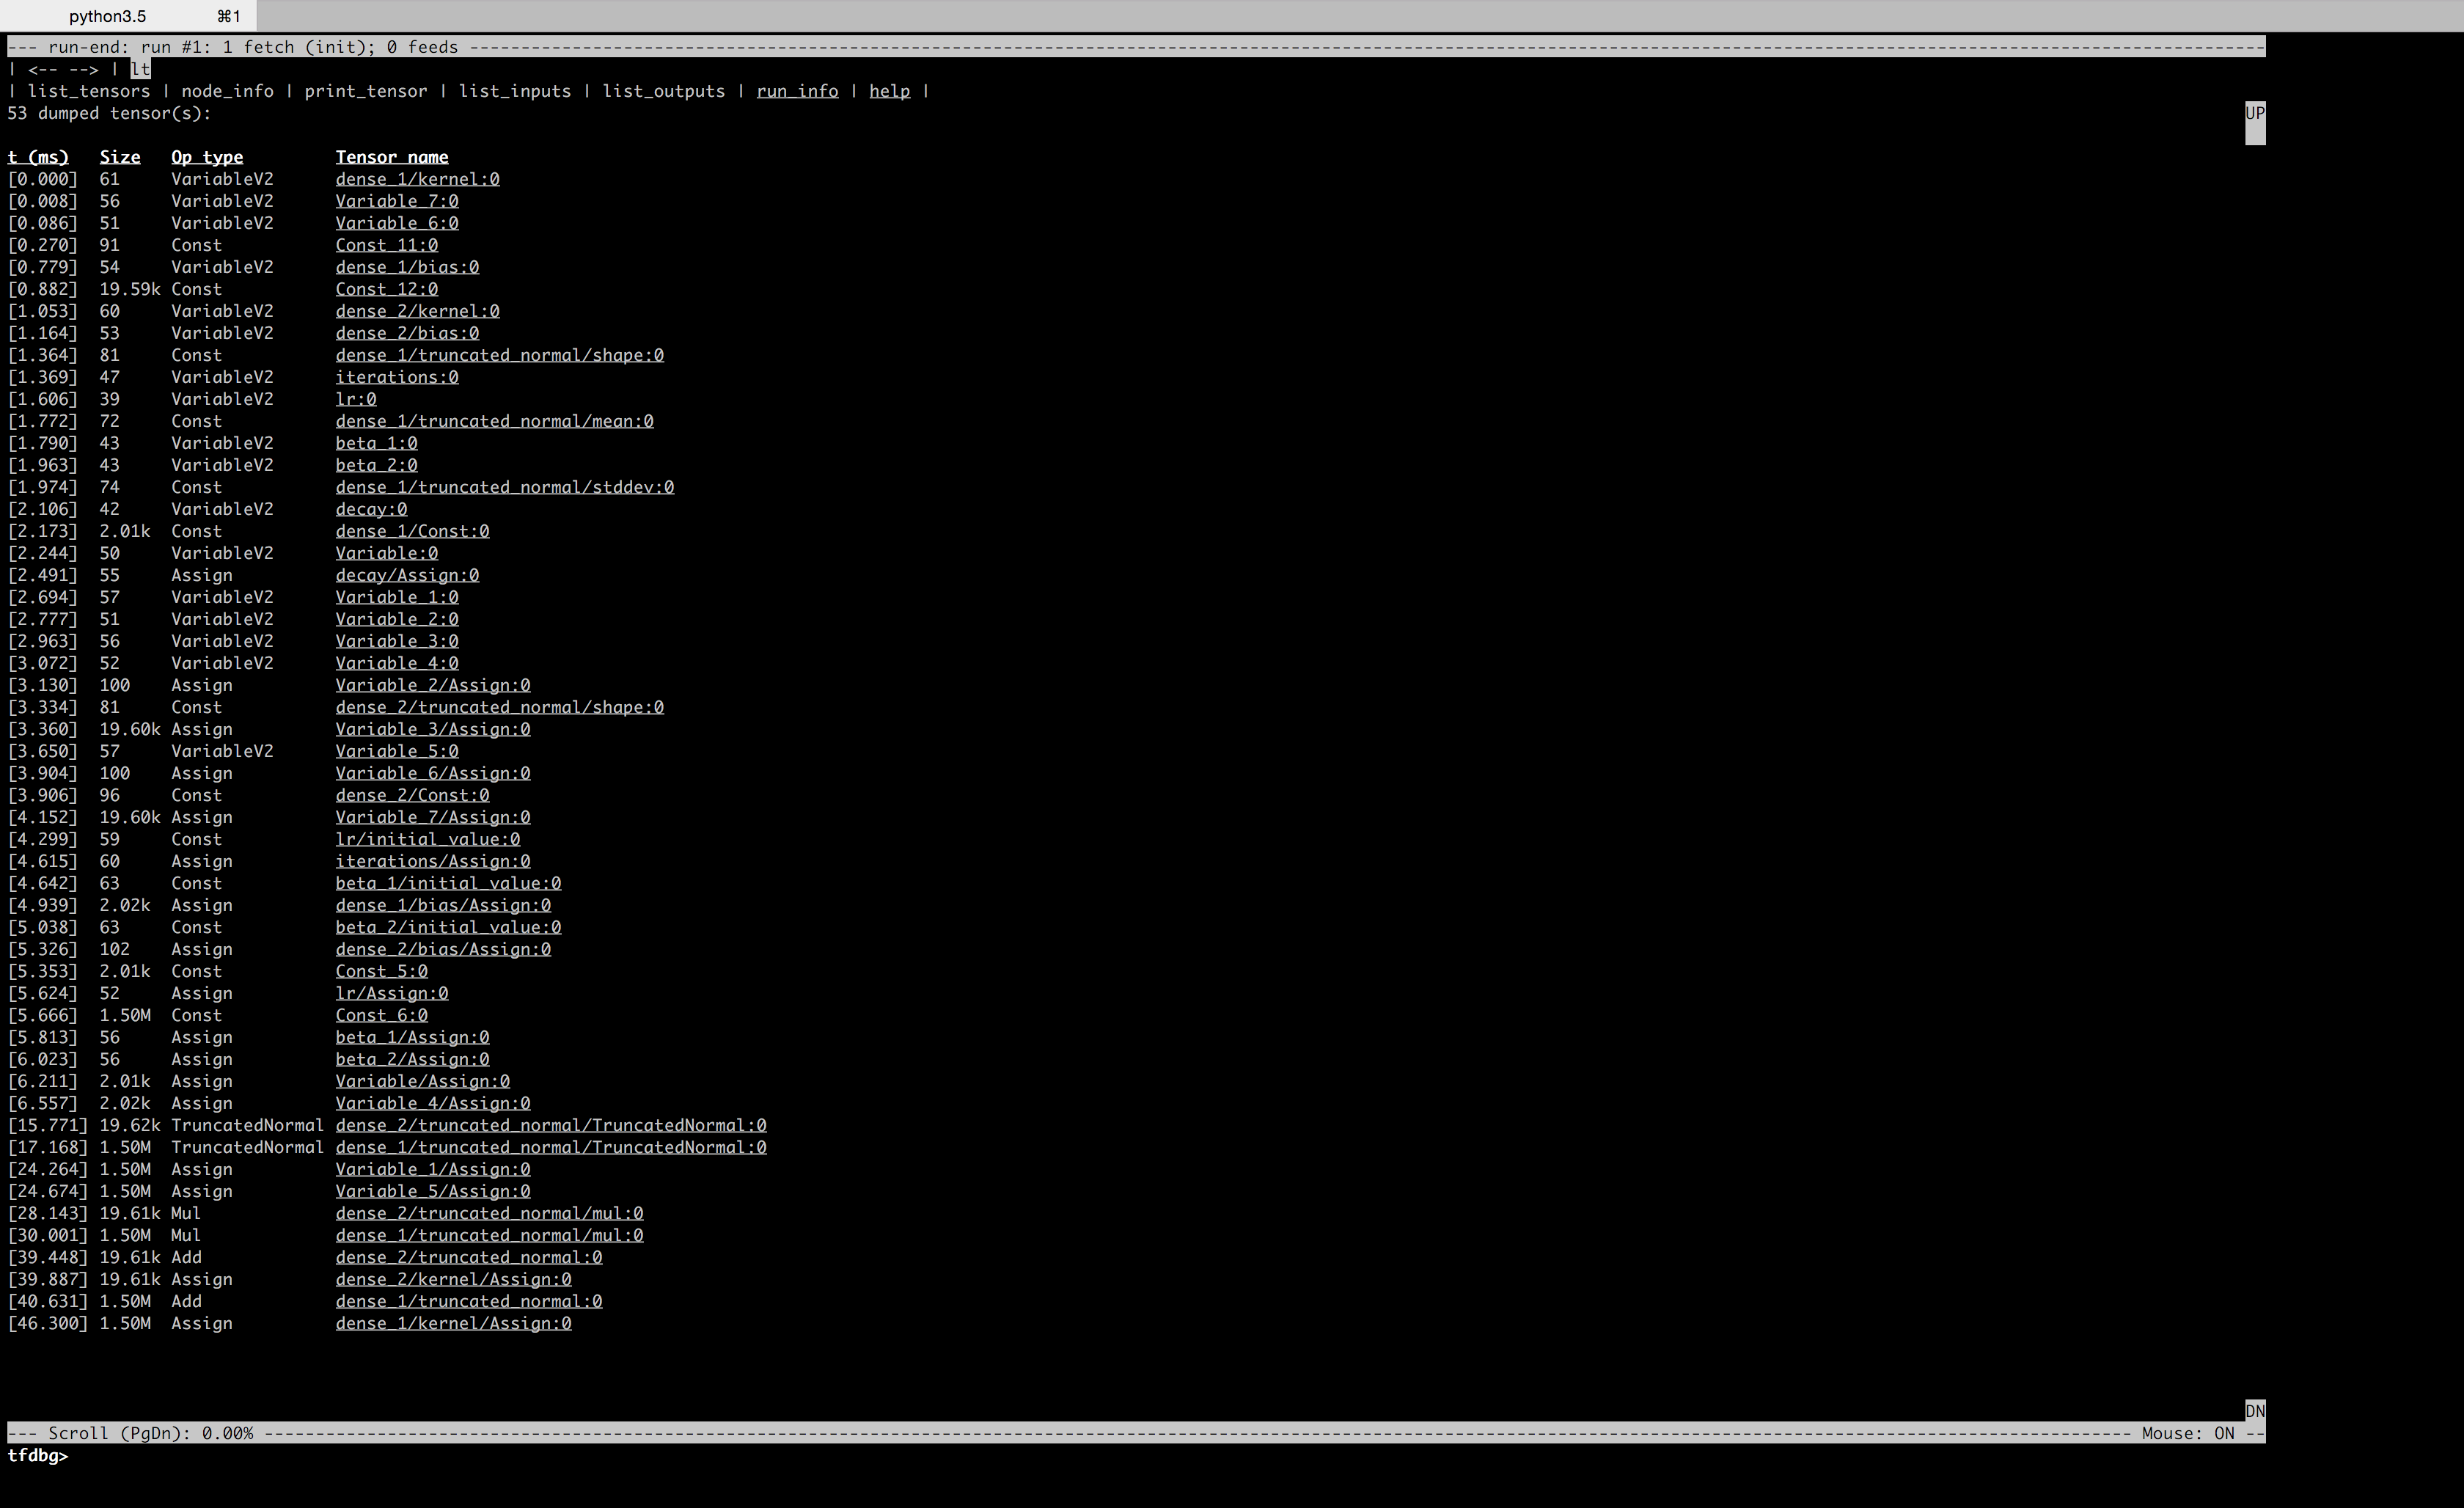Click the tfdbg> command prompt
The height and width of the screenshot is (1508, 2464).
click(37, 1456)
